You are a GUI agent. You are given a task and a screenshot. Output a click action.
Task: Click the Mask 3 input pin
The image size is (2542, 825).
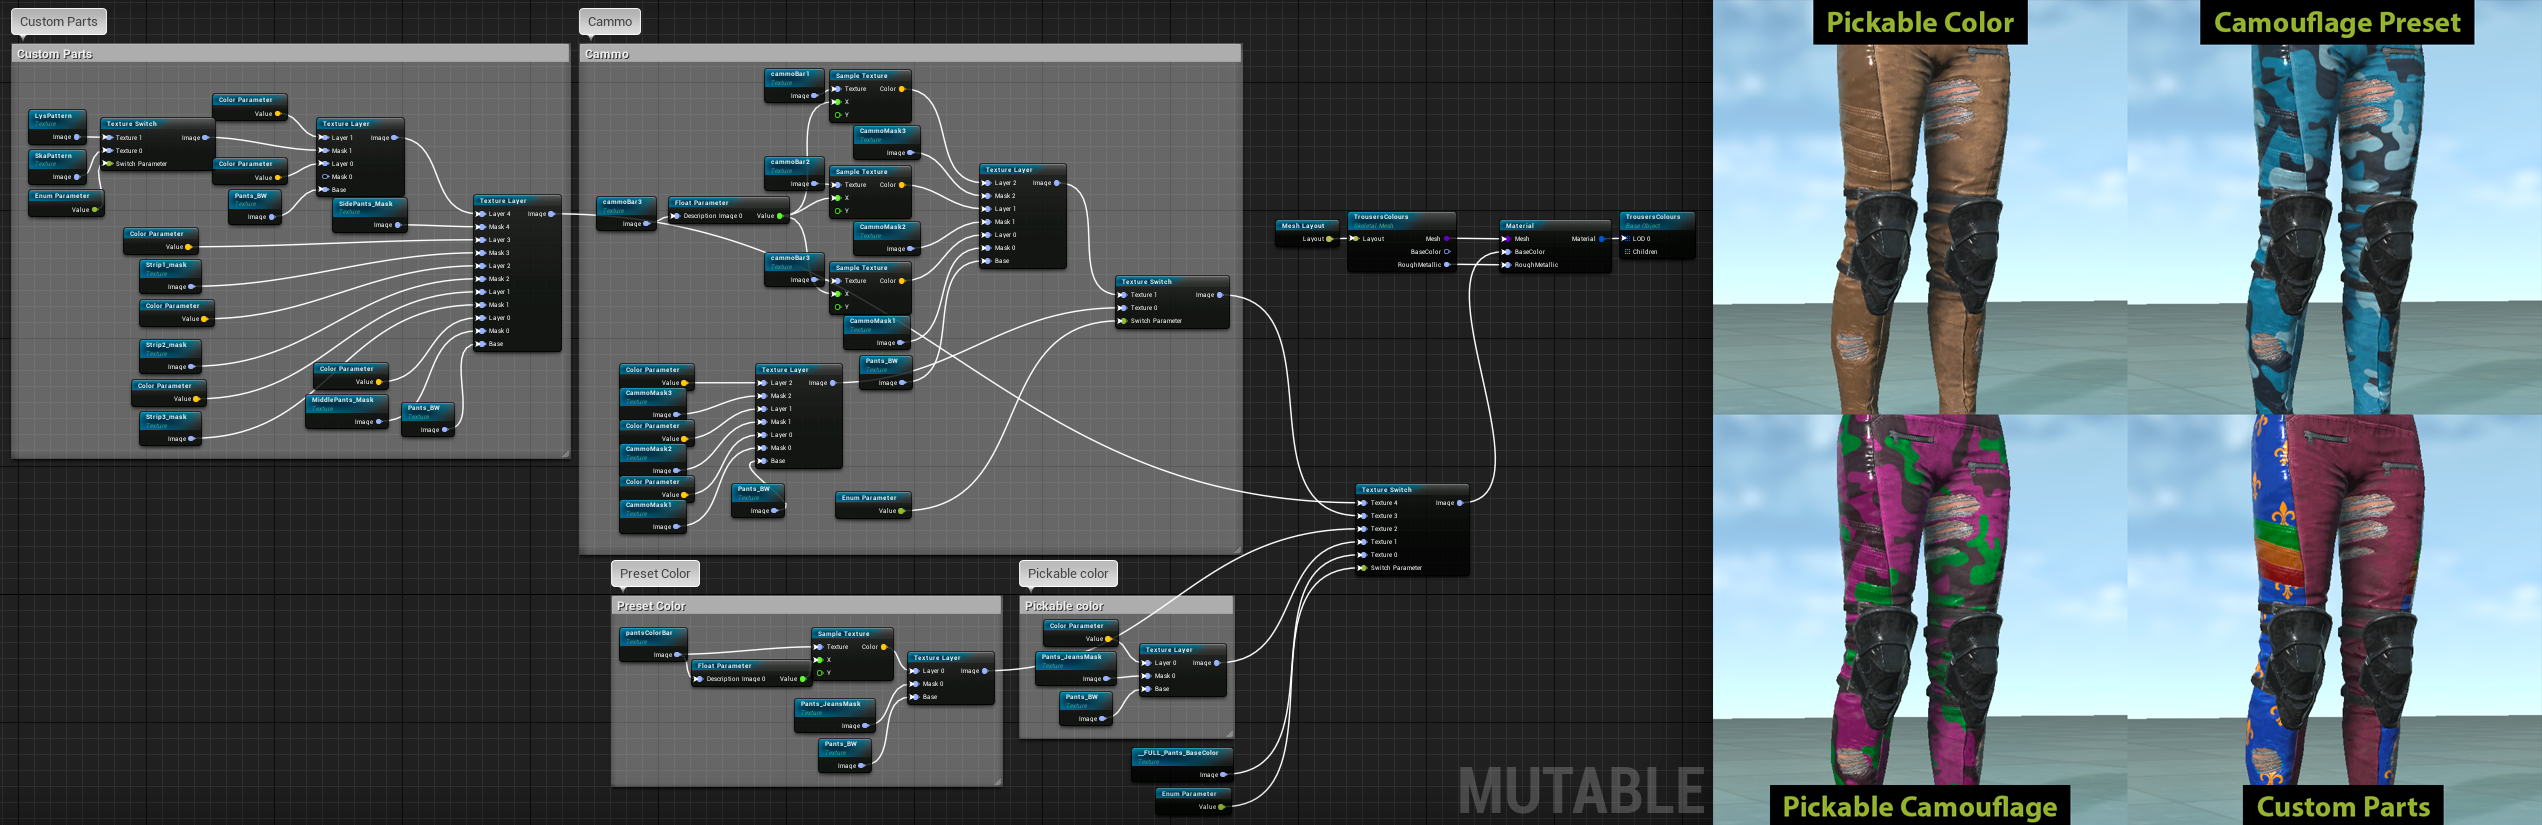click(x=481, y=253)
